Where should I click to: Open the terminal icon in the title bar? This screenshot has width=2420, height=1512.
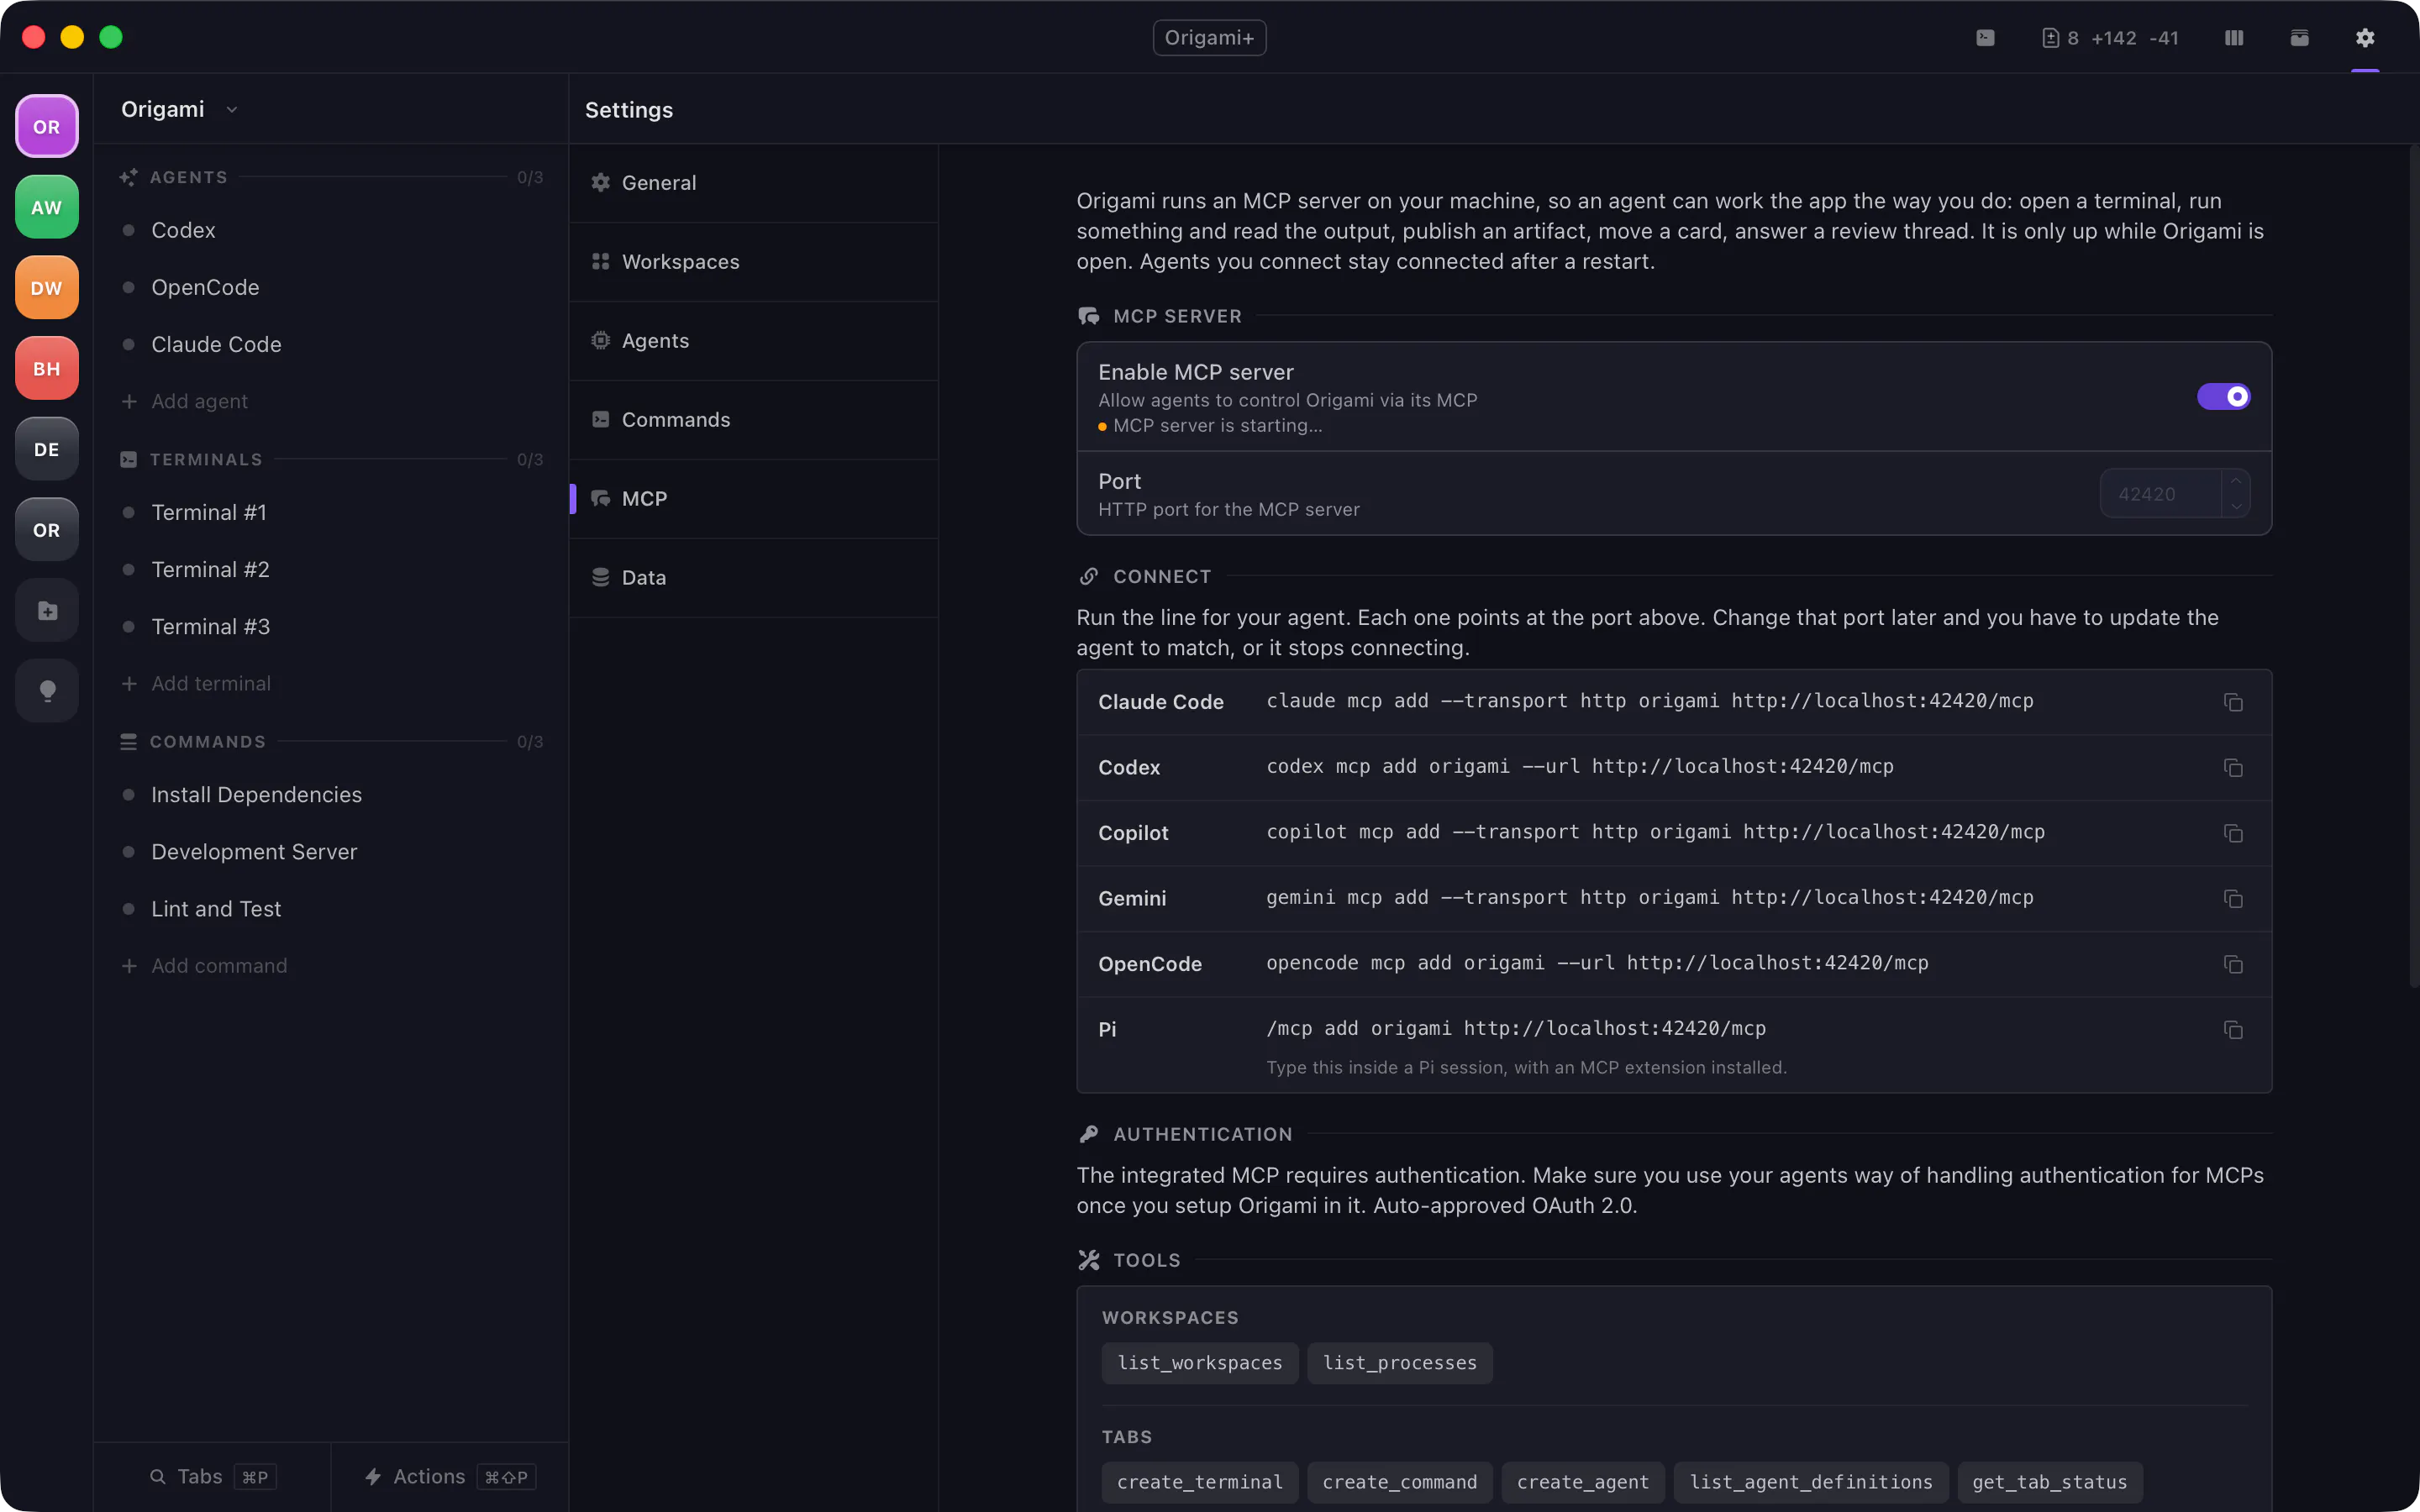(1985, 38)
